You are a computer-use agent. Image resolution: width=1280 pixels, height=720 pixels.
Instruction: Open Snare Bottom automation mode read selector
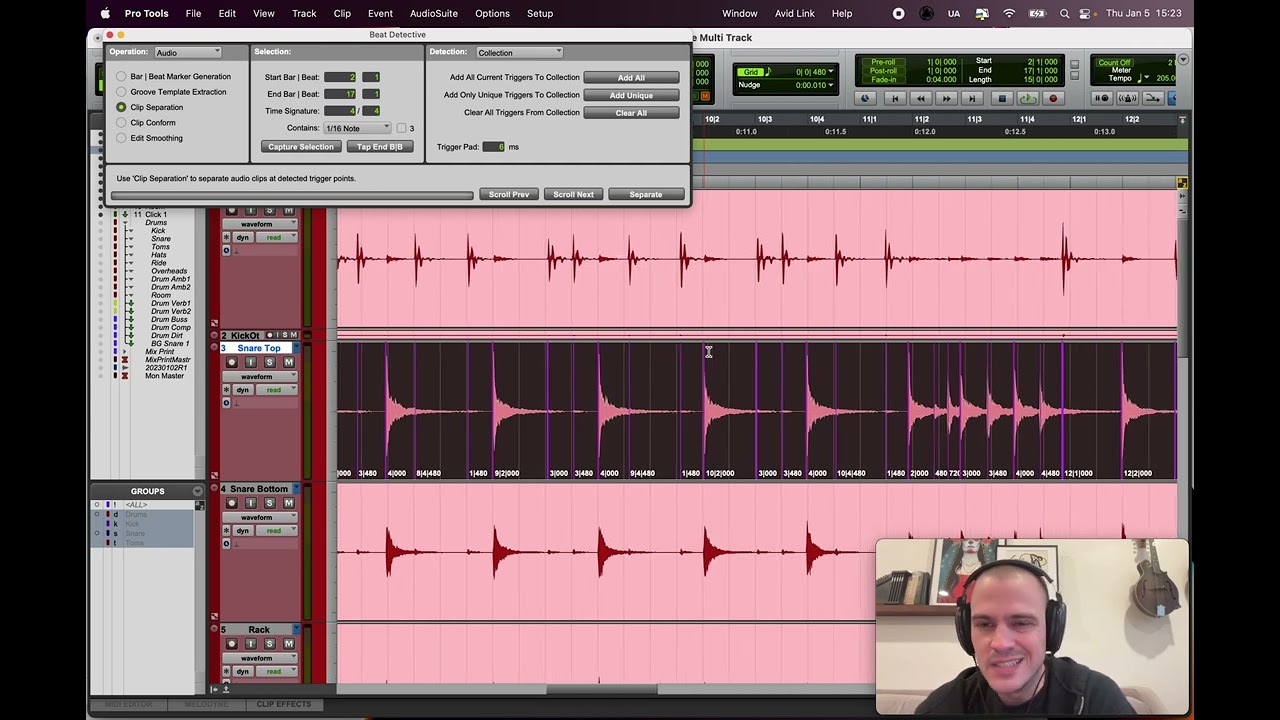pos(277,531)
